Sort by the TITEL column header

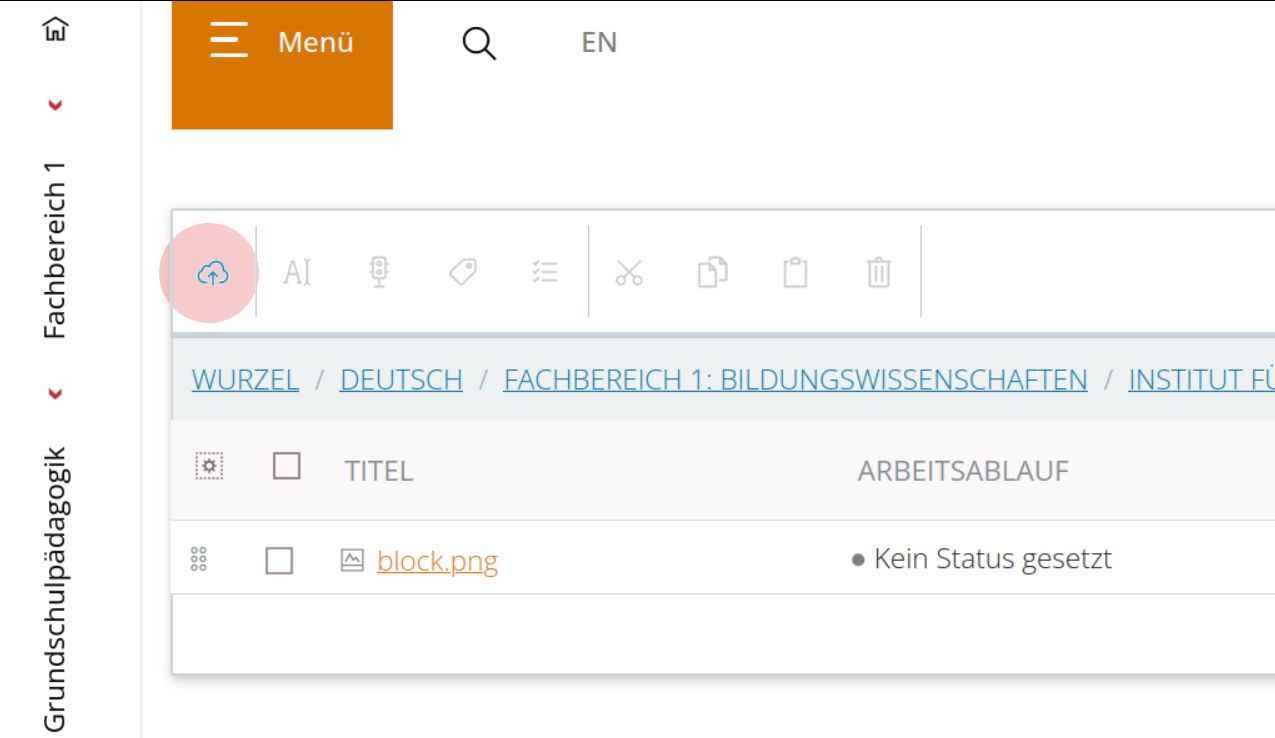(379, 471)
